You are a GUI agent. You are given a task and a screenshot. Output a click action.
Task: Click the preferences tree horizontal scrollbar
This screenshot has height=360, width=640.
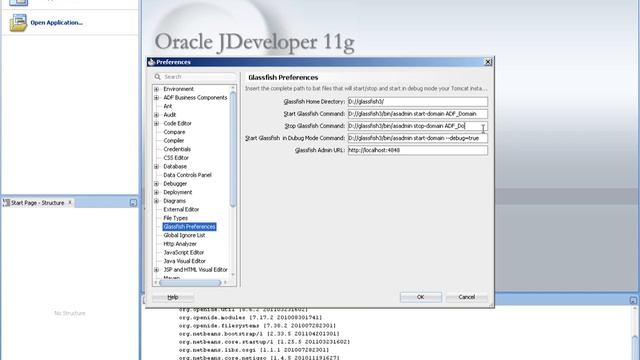pos(190,282)
